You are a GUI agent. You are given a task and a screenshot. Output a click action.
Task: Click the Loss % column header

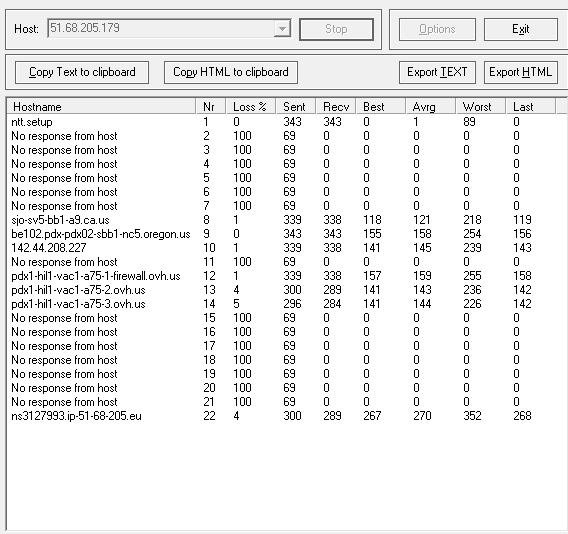coord(250,107)
